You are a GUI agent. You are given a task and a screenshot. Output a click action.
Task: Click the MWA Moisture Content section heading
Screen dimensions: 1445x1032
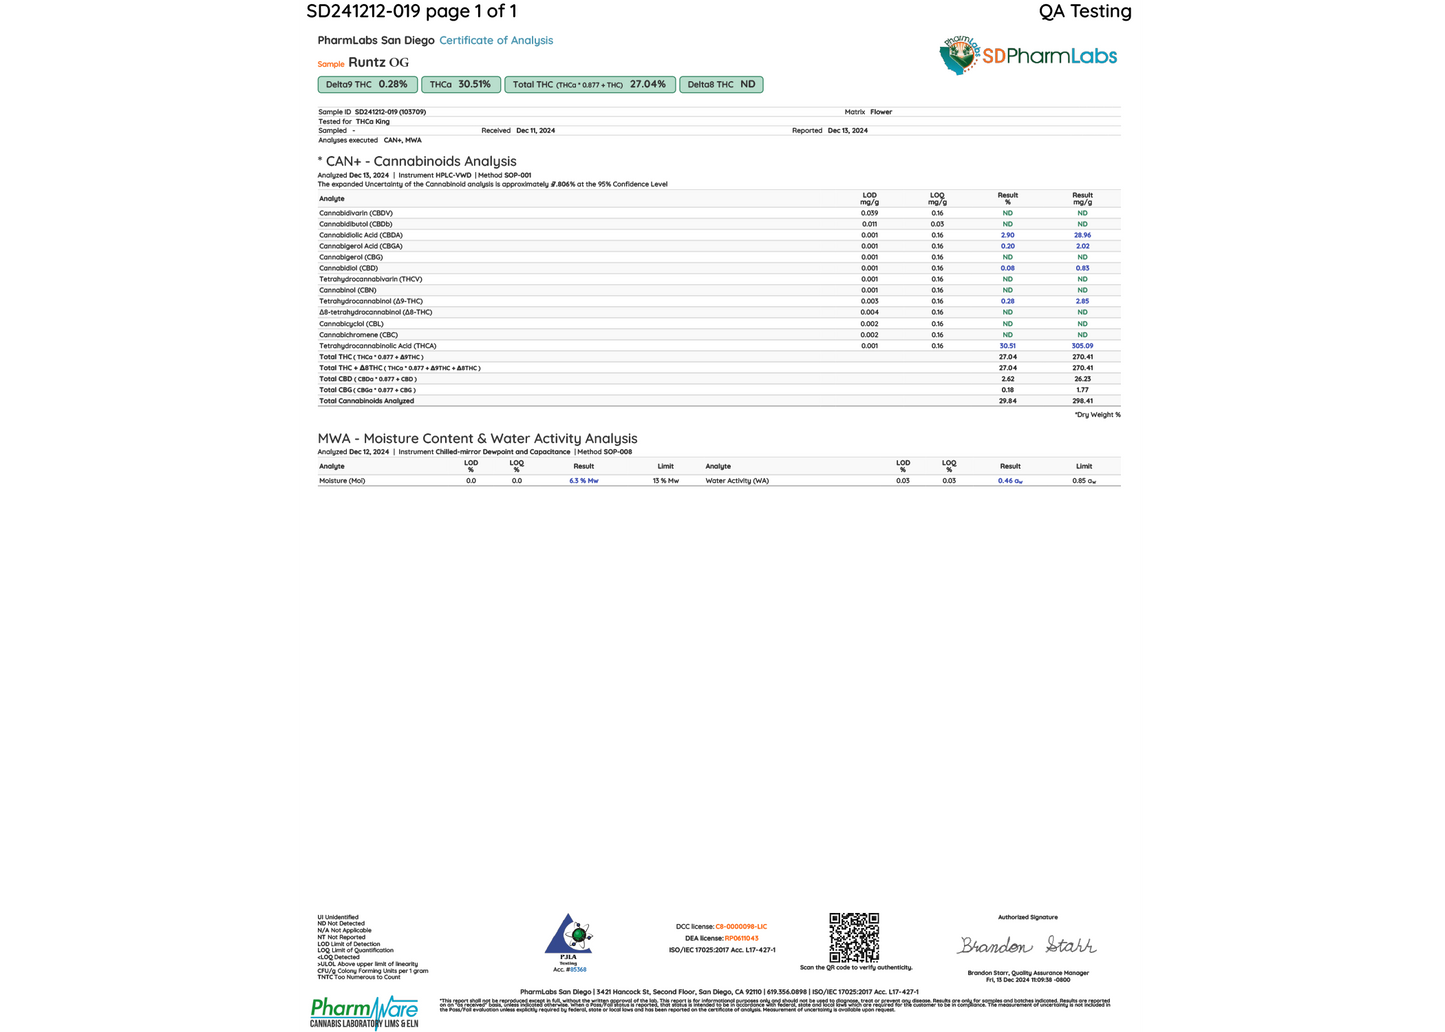coord(477,439)
